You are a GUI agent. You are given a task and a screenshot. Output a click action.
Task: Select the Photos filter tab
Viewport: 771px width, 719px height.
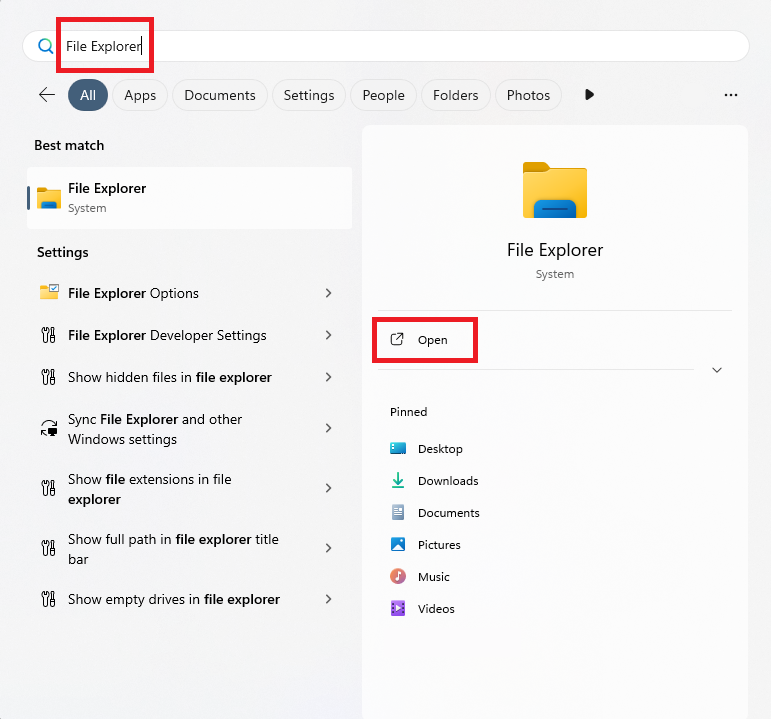tap(528, 95)
